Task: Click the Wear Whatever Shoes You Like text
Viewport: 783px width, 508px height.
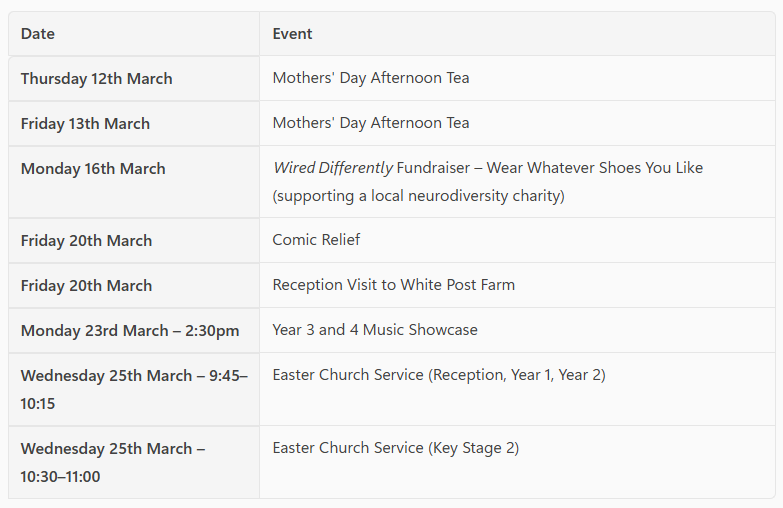Action: (x=615, y=168)
